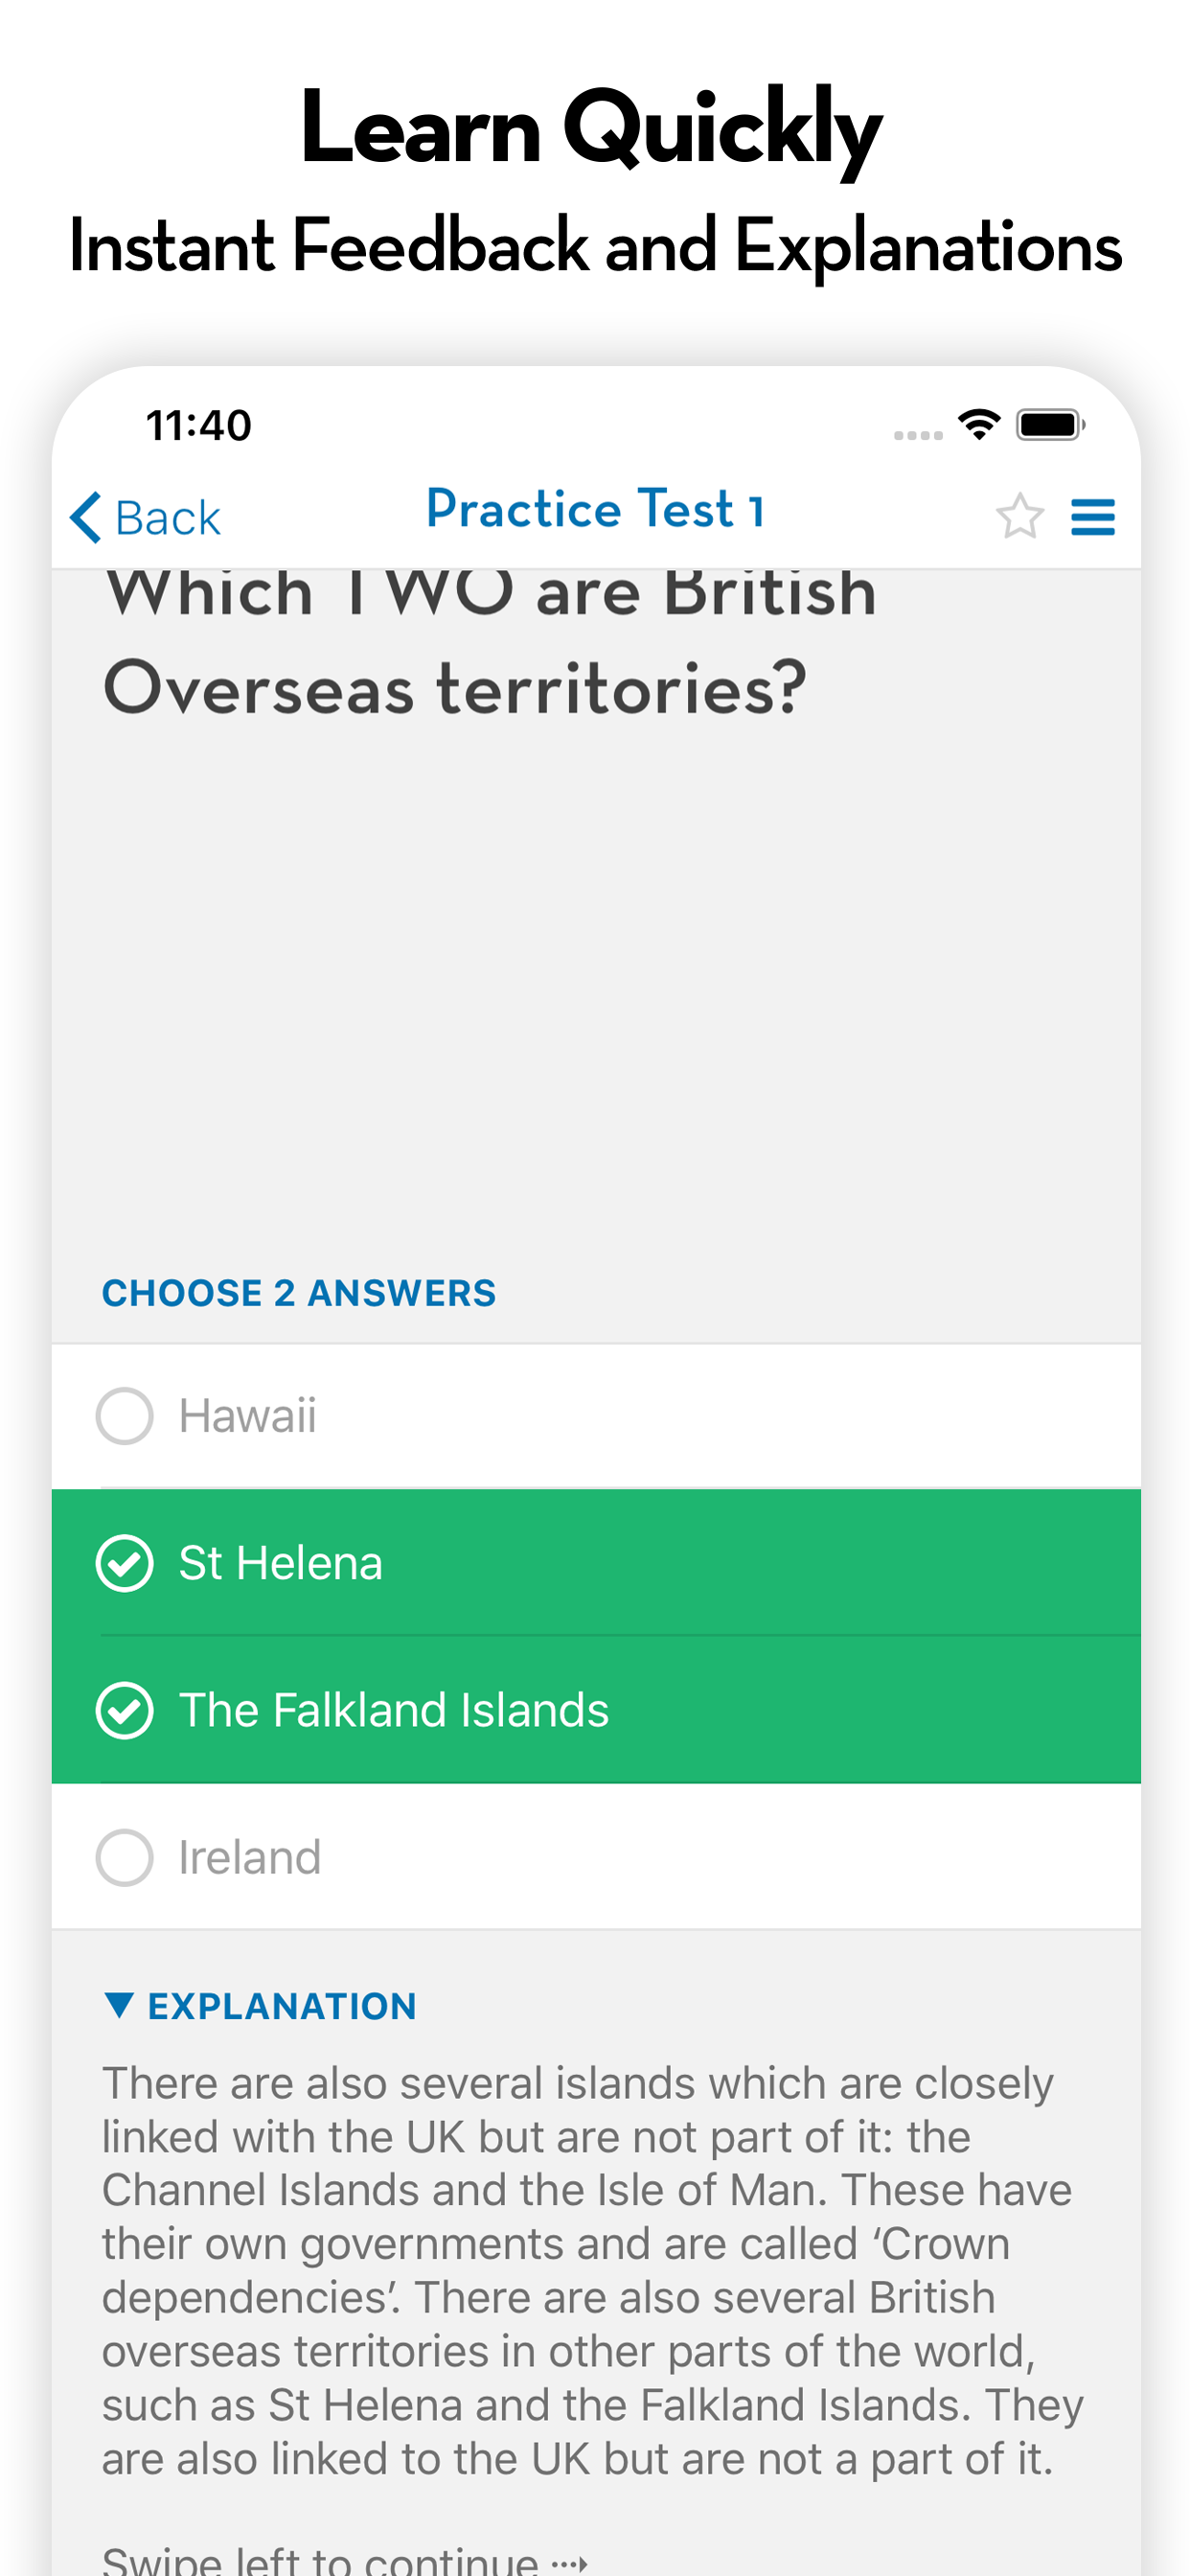Screen dimensions: 1190x2576
Task: Select the Ireland radio circle
Action: pyautogui.click(x=124, y=1858)
